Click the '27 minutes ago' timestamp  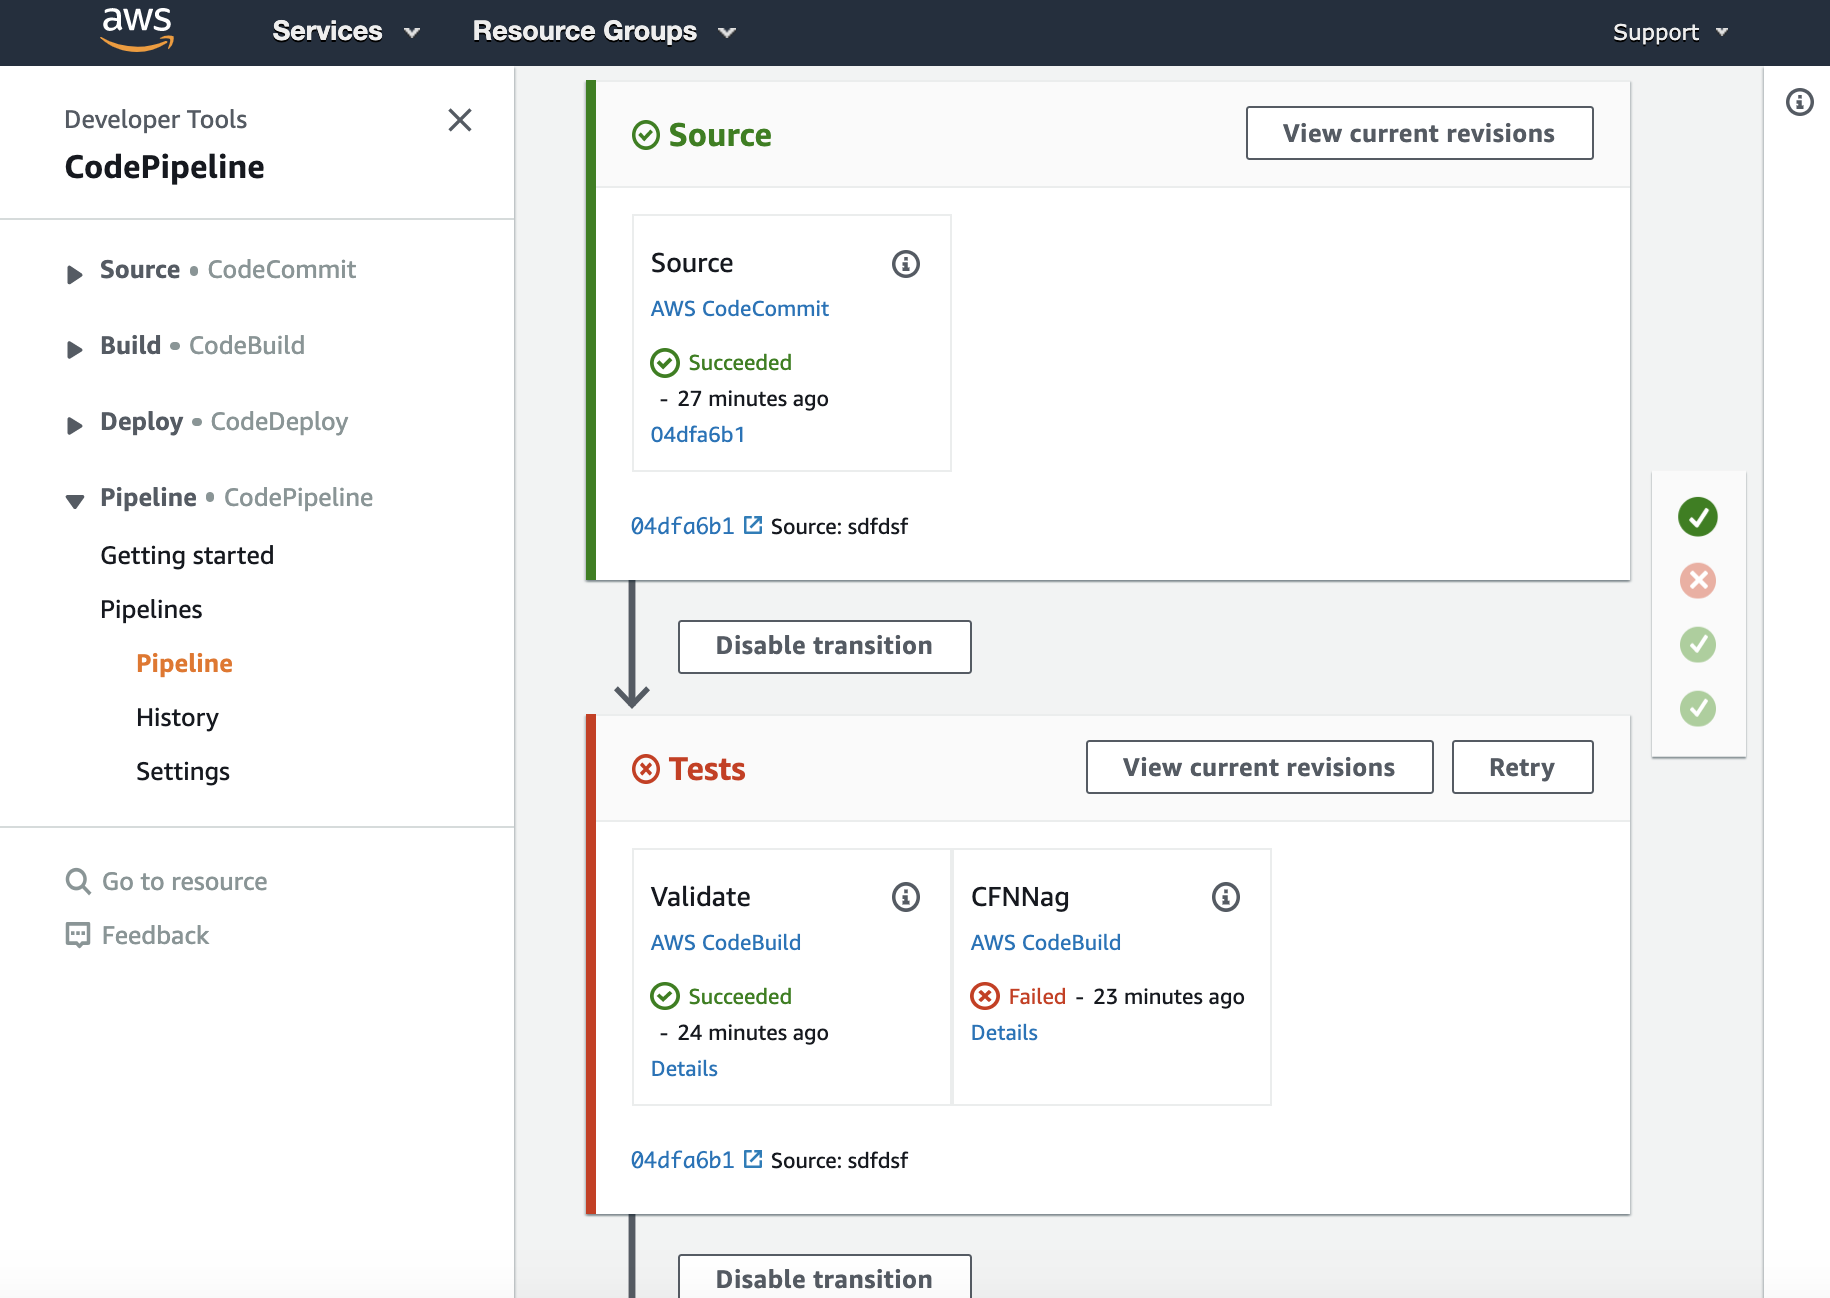coord(753,399)
